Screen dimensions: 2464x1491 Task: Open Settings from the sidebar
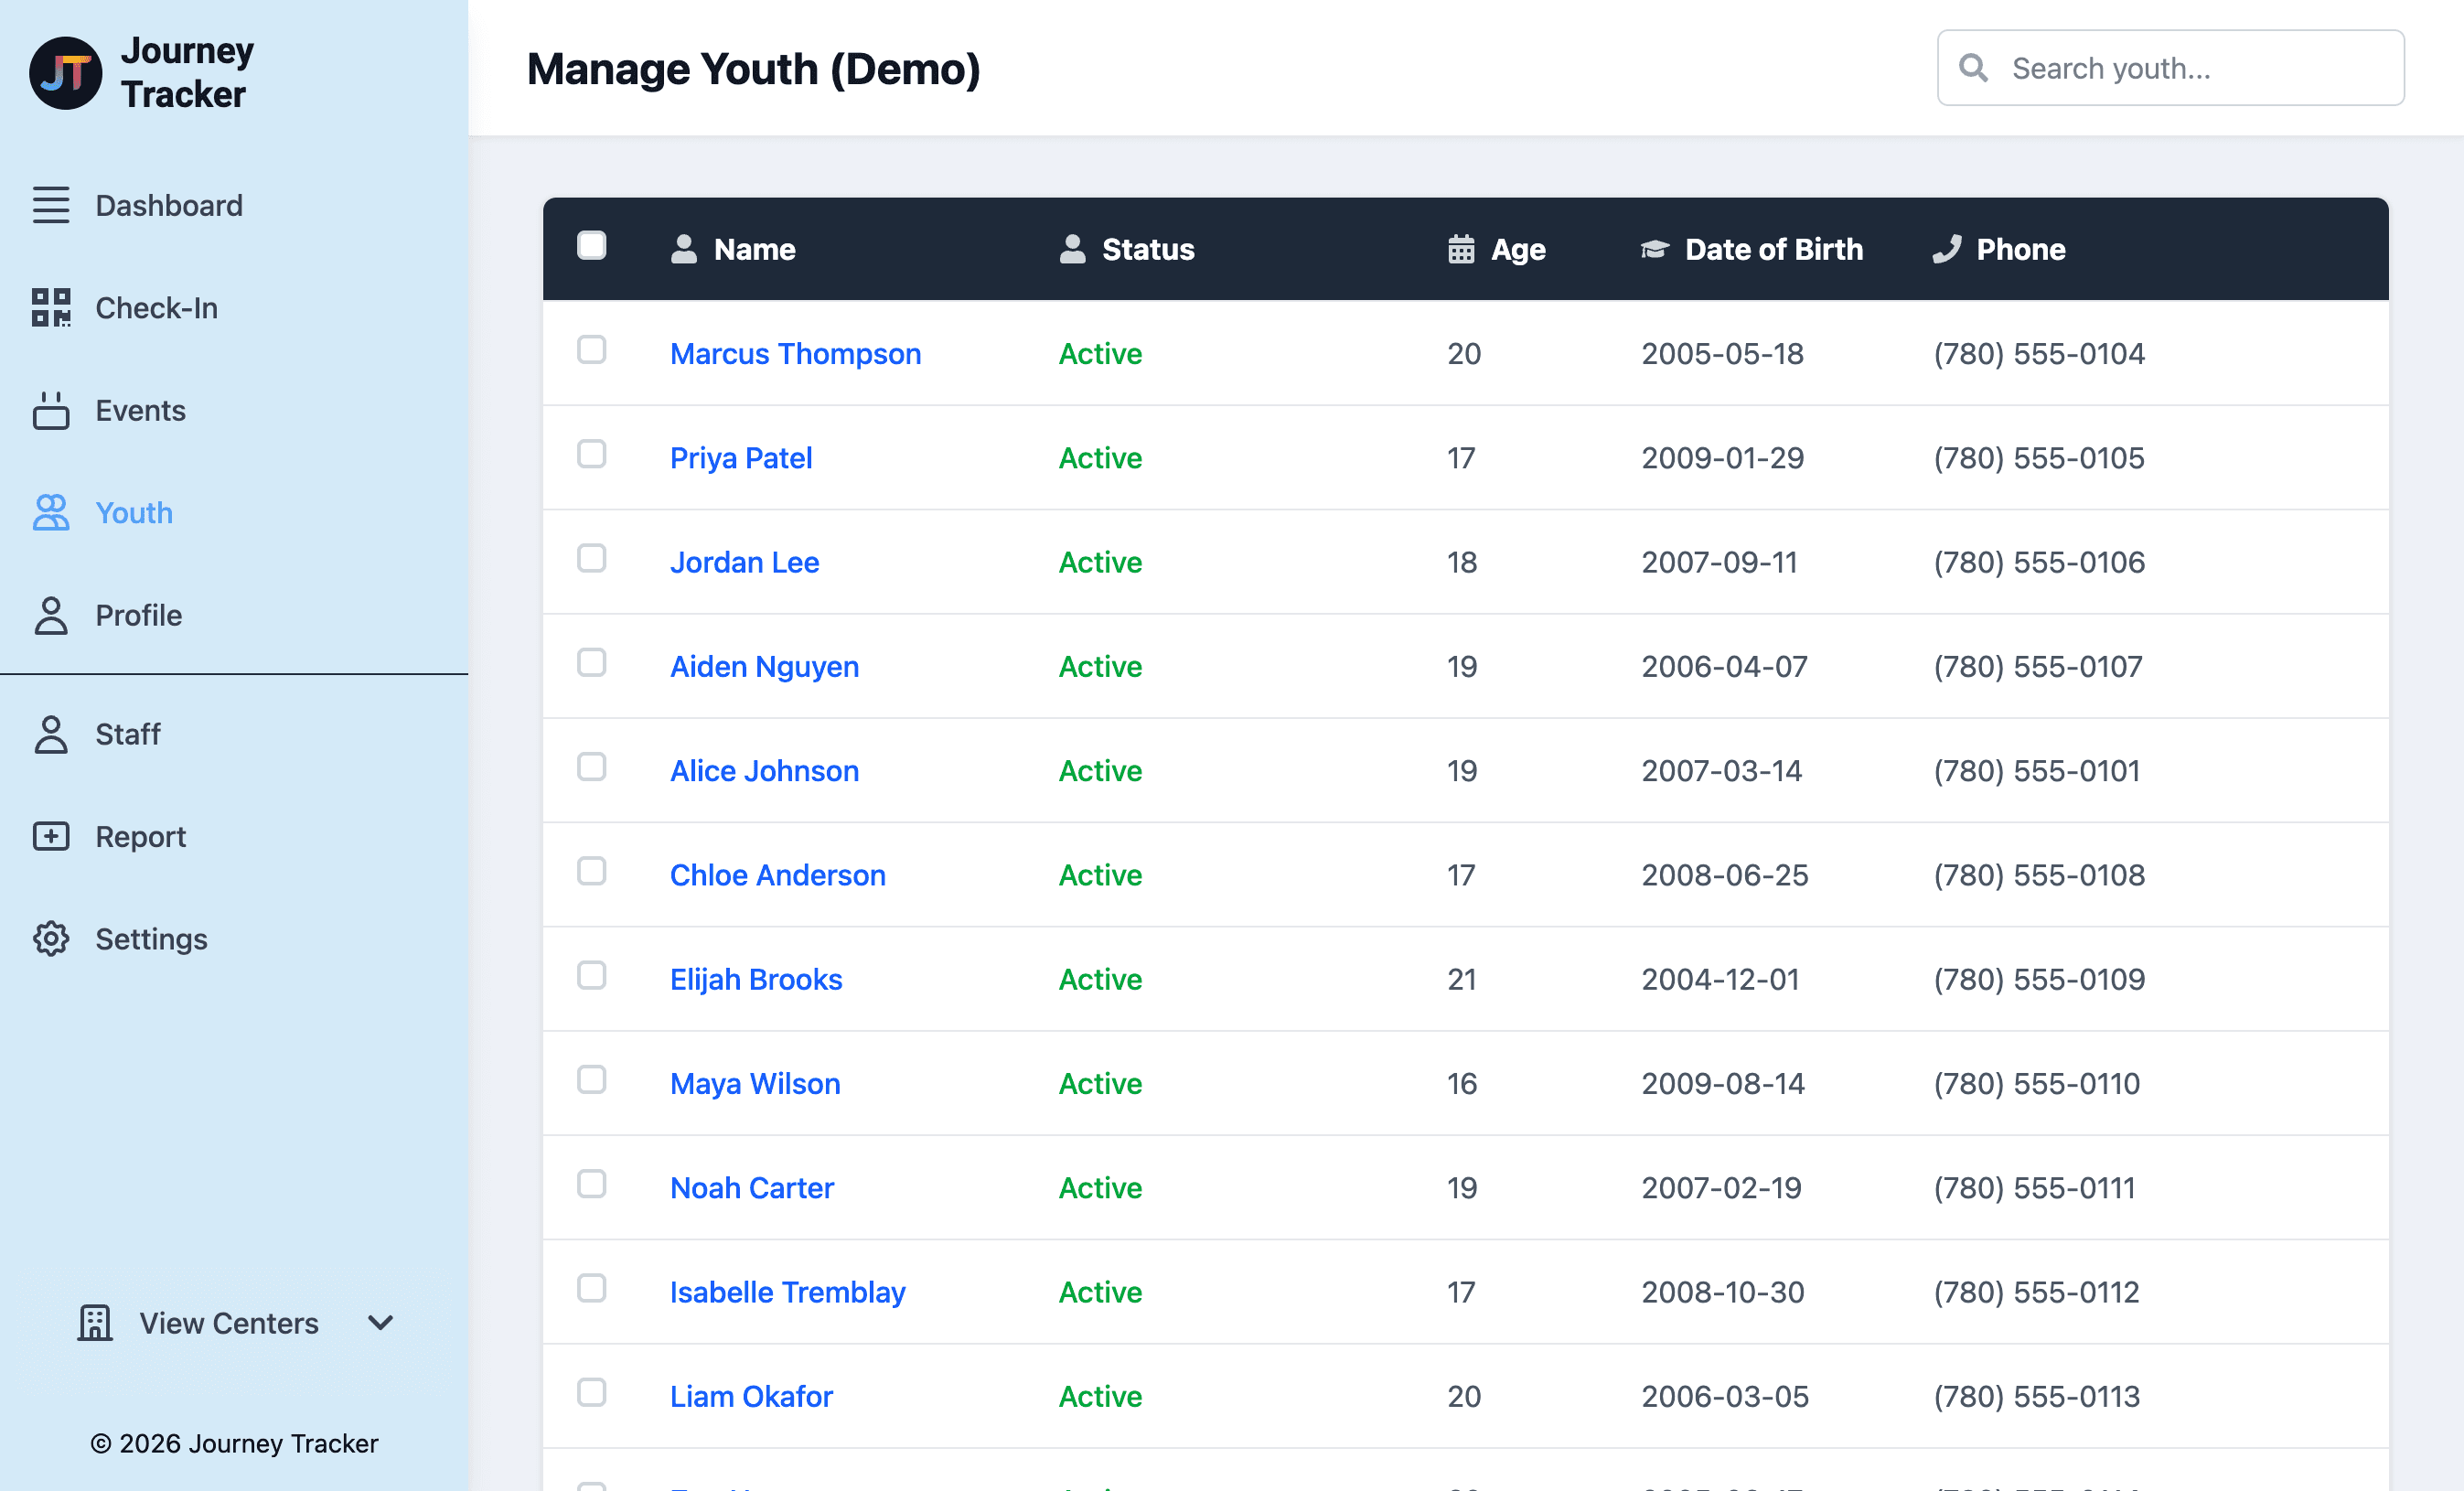coord(151,939)
